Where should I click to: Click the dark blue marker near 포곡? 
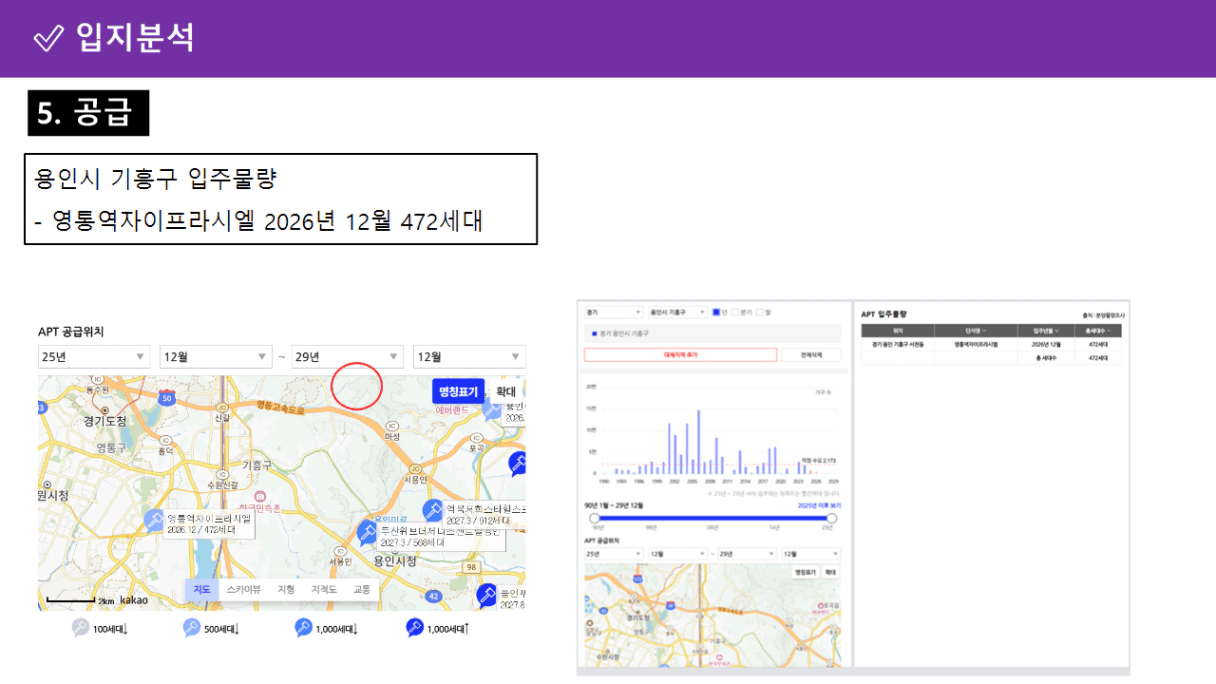point(517,462)
